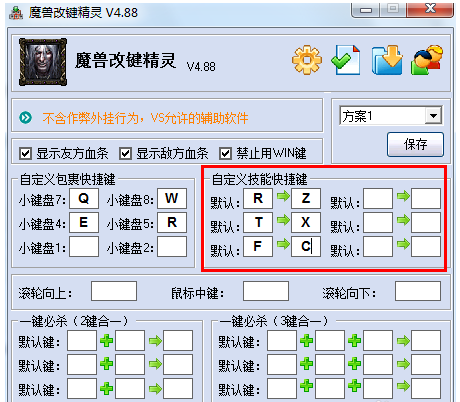
Task: Click the folder download arrow icon
Action: (x=387, y=60)
